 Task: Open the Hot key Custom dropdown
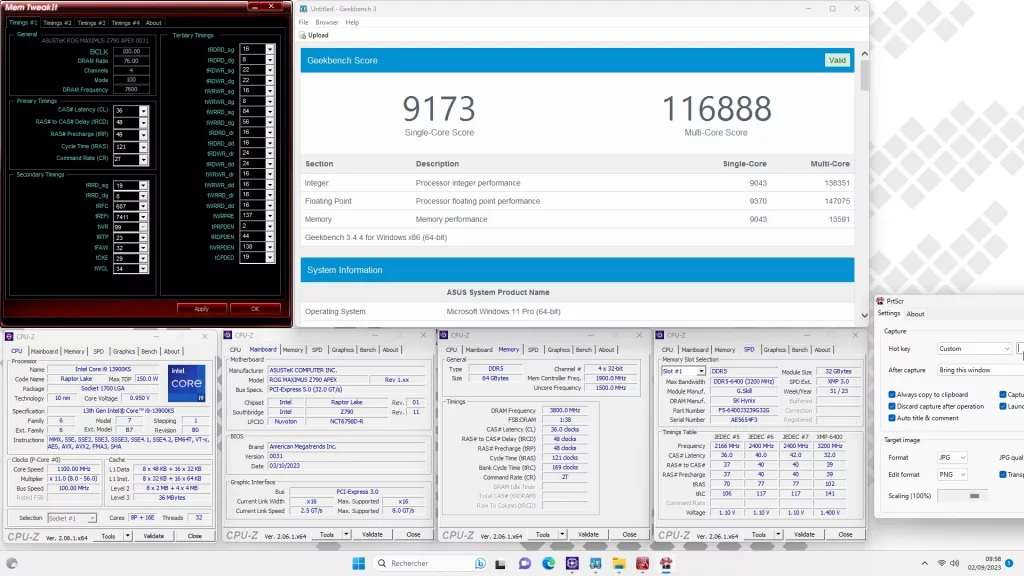pyautogui.click(x=974, y=349)
